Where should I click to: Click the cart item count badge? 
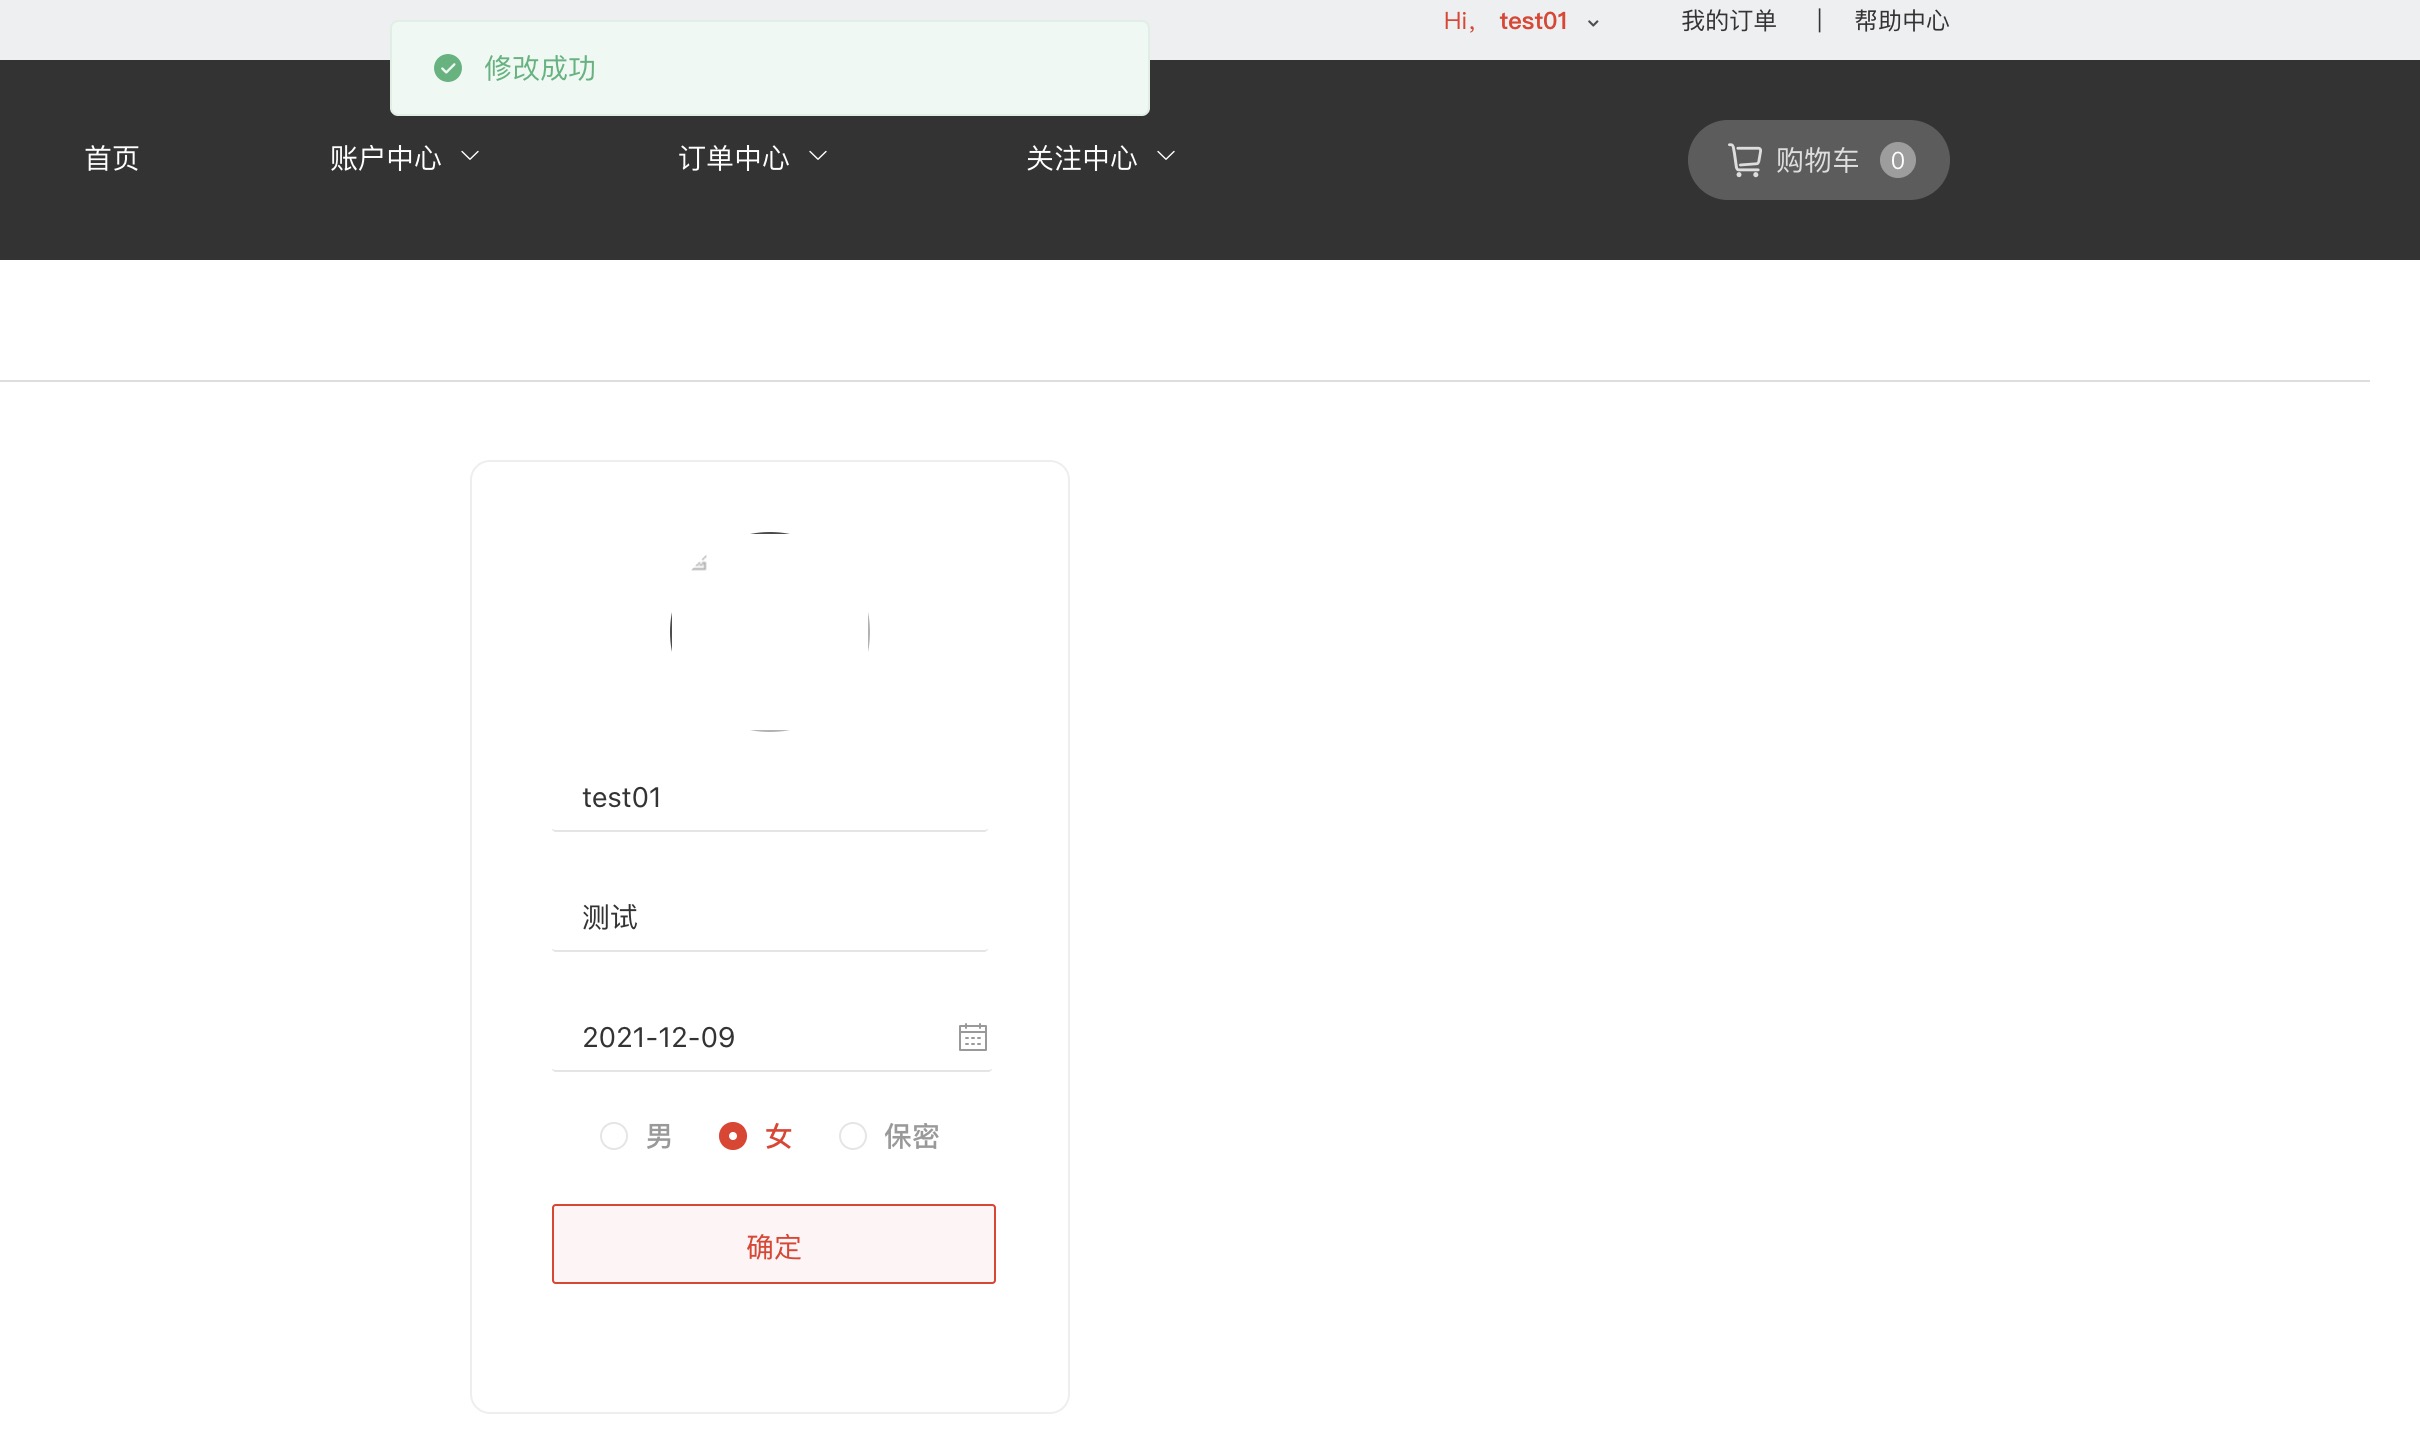pos(1897,160)
